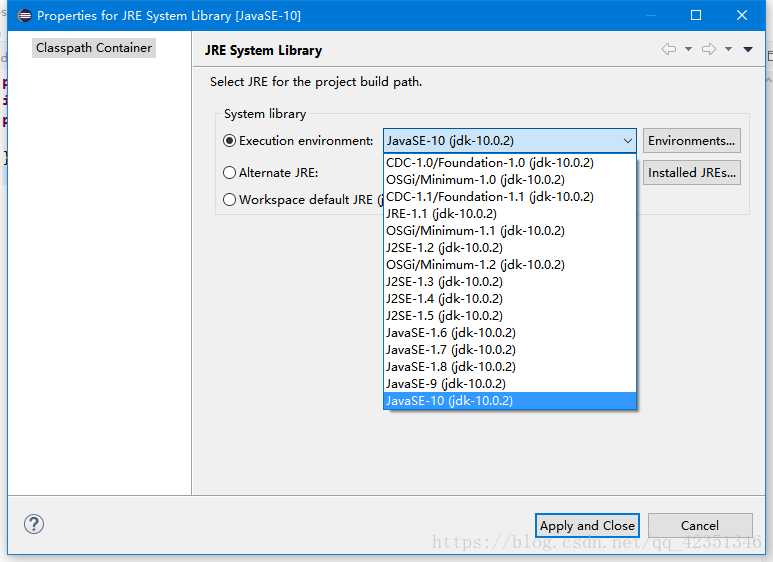Screen dimensions: 773x562
Task: Select Classpath Container in left pane
Action: click(x=94, y=48)
